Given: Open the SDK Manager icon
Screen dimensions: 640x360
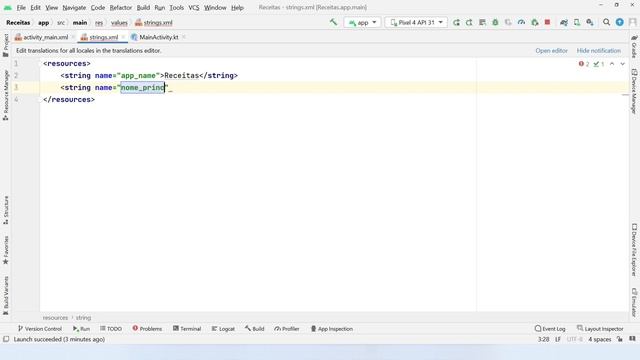Looking at the screenshot, I should (x=590, y=22).
